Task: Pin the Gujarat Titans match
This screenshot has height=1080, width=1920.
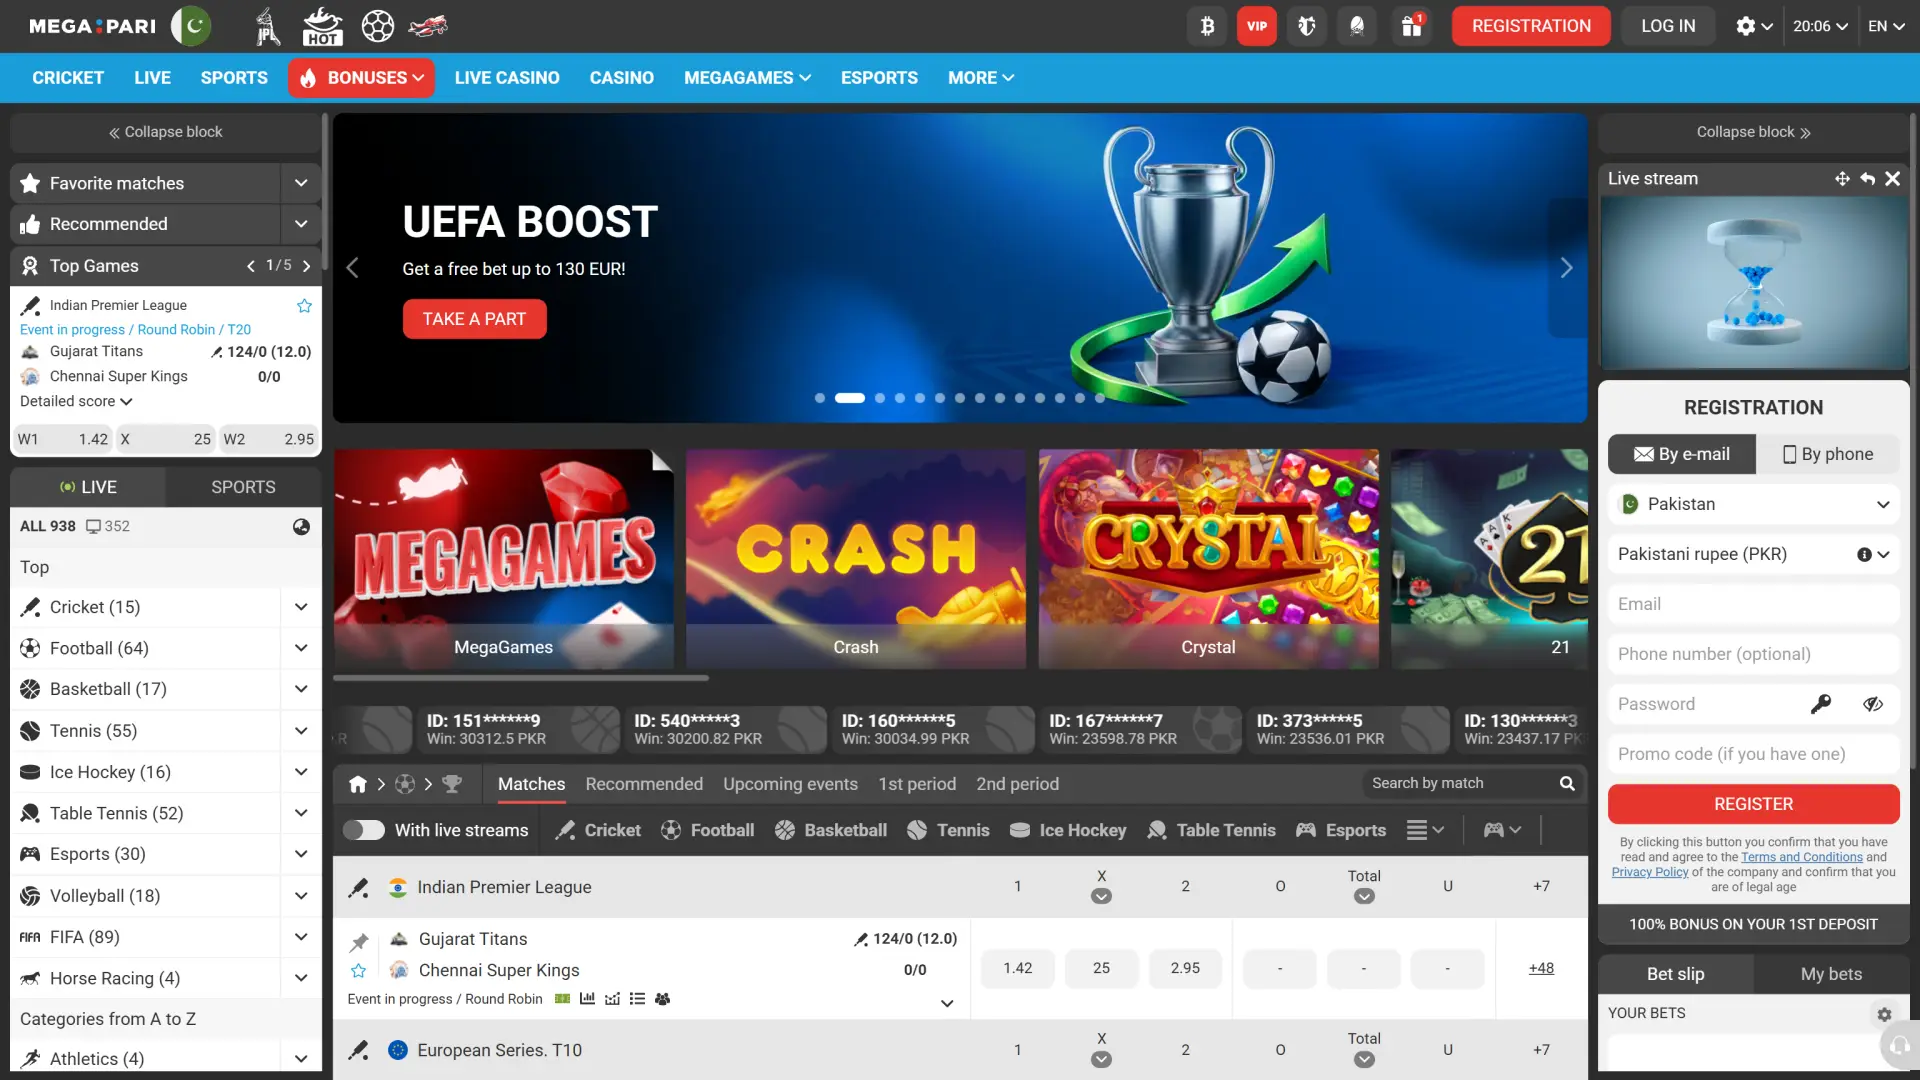Action: pyautogui.click(x=359, y=941)
